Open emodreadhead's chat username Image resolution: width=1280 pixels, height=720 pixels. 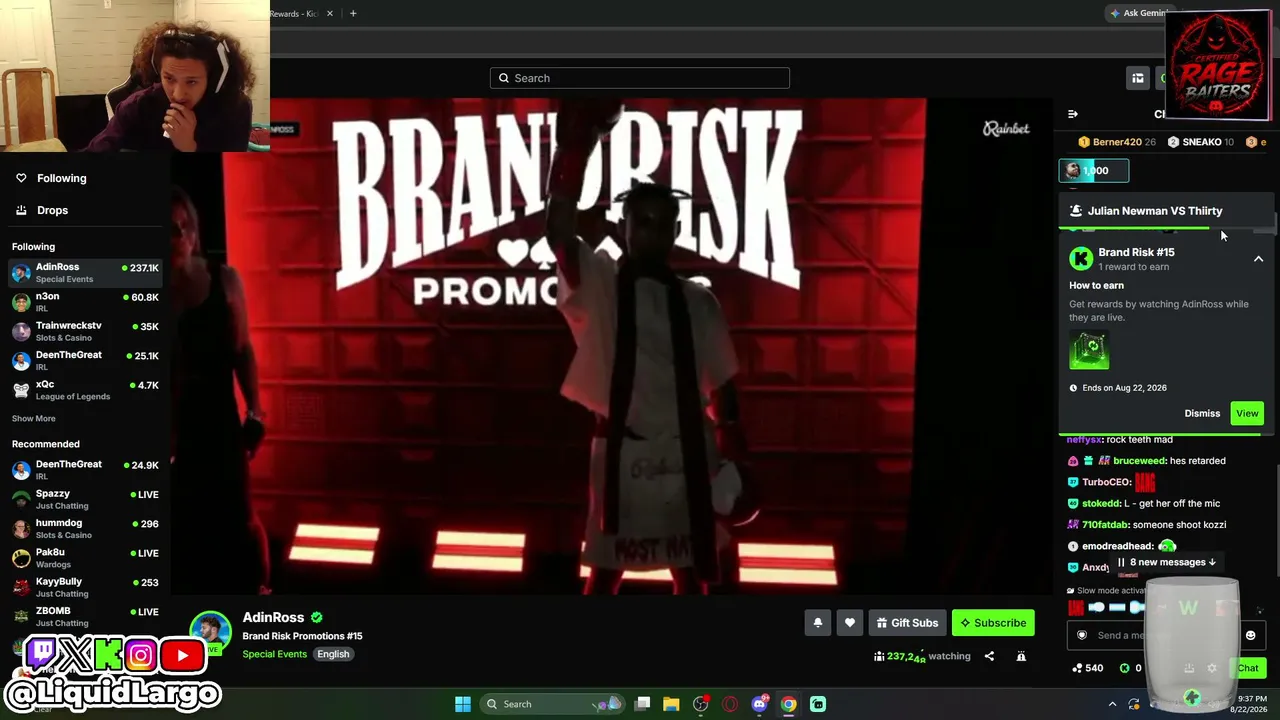[x=1118, y=546]
